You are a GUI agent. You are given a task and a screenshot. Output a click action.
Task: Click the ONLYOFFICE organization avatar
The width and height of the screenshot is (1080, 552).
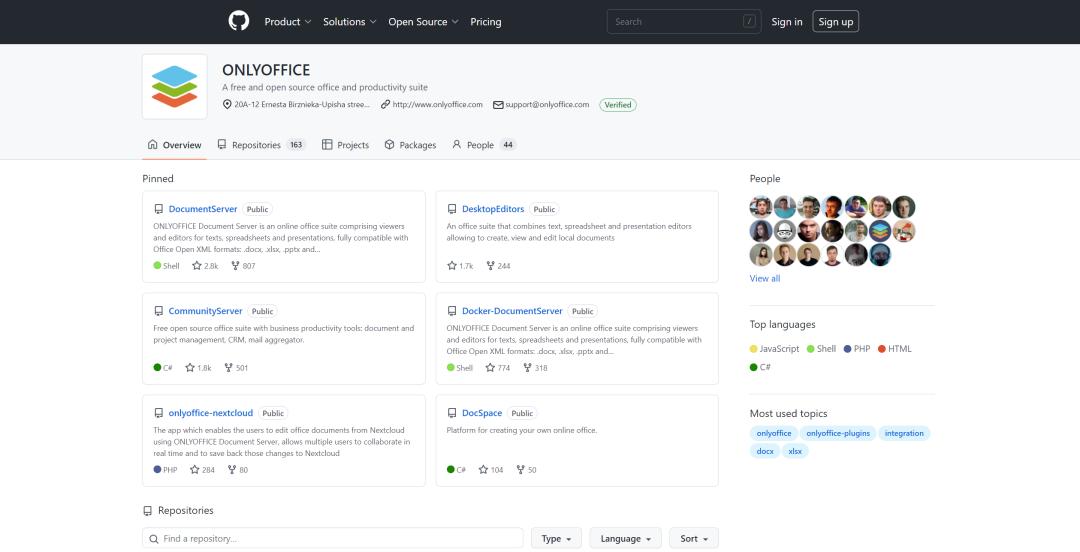coord(175,87)
